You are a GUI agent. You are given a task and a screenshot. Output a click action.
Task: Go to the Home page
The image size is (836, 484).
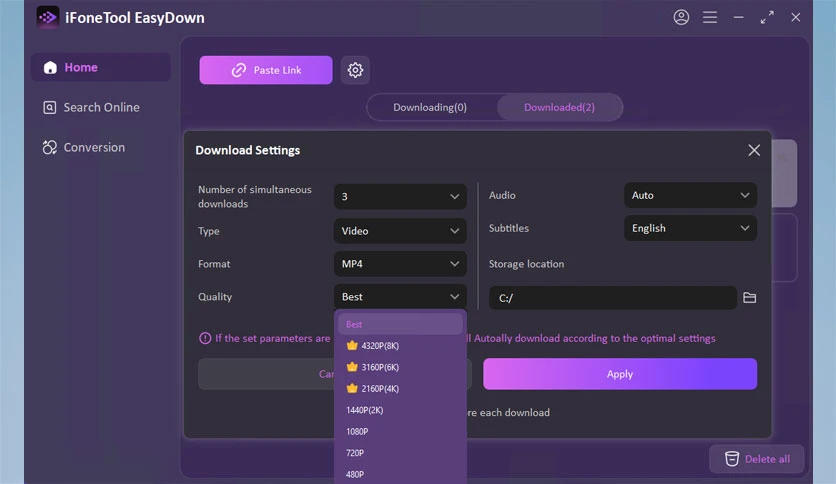101,67
